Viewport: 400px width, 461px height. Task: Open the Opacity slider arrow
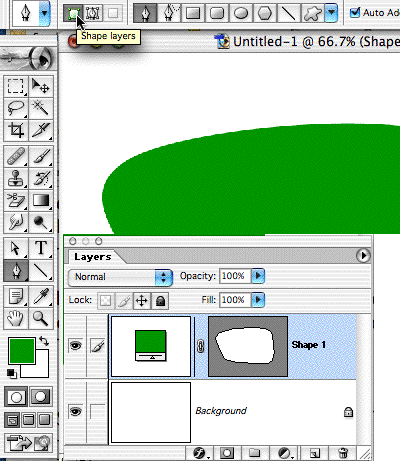point(258,276)
